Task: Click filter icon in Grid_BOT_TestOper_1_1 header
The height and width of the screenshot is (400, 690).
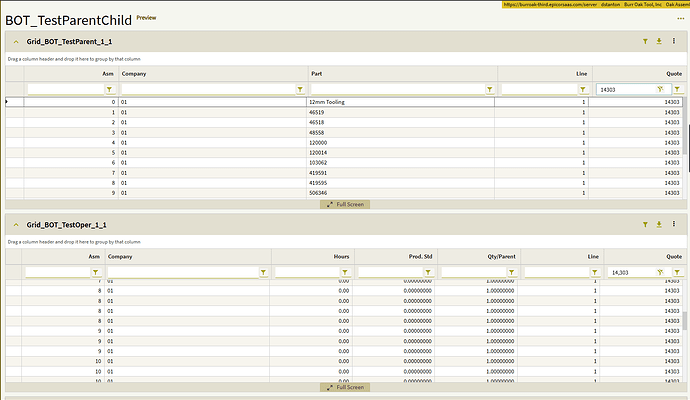Action: [645, 225]
